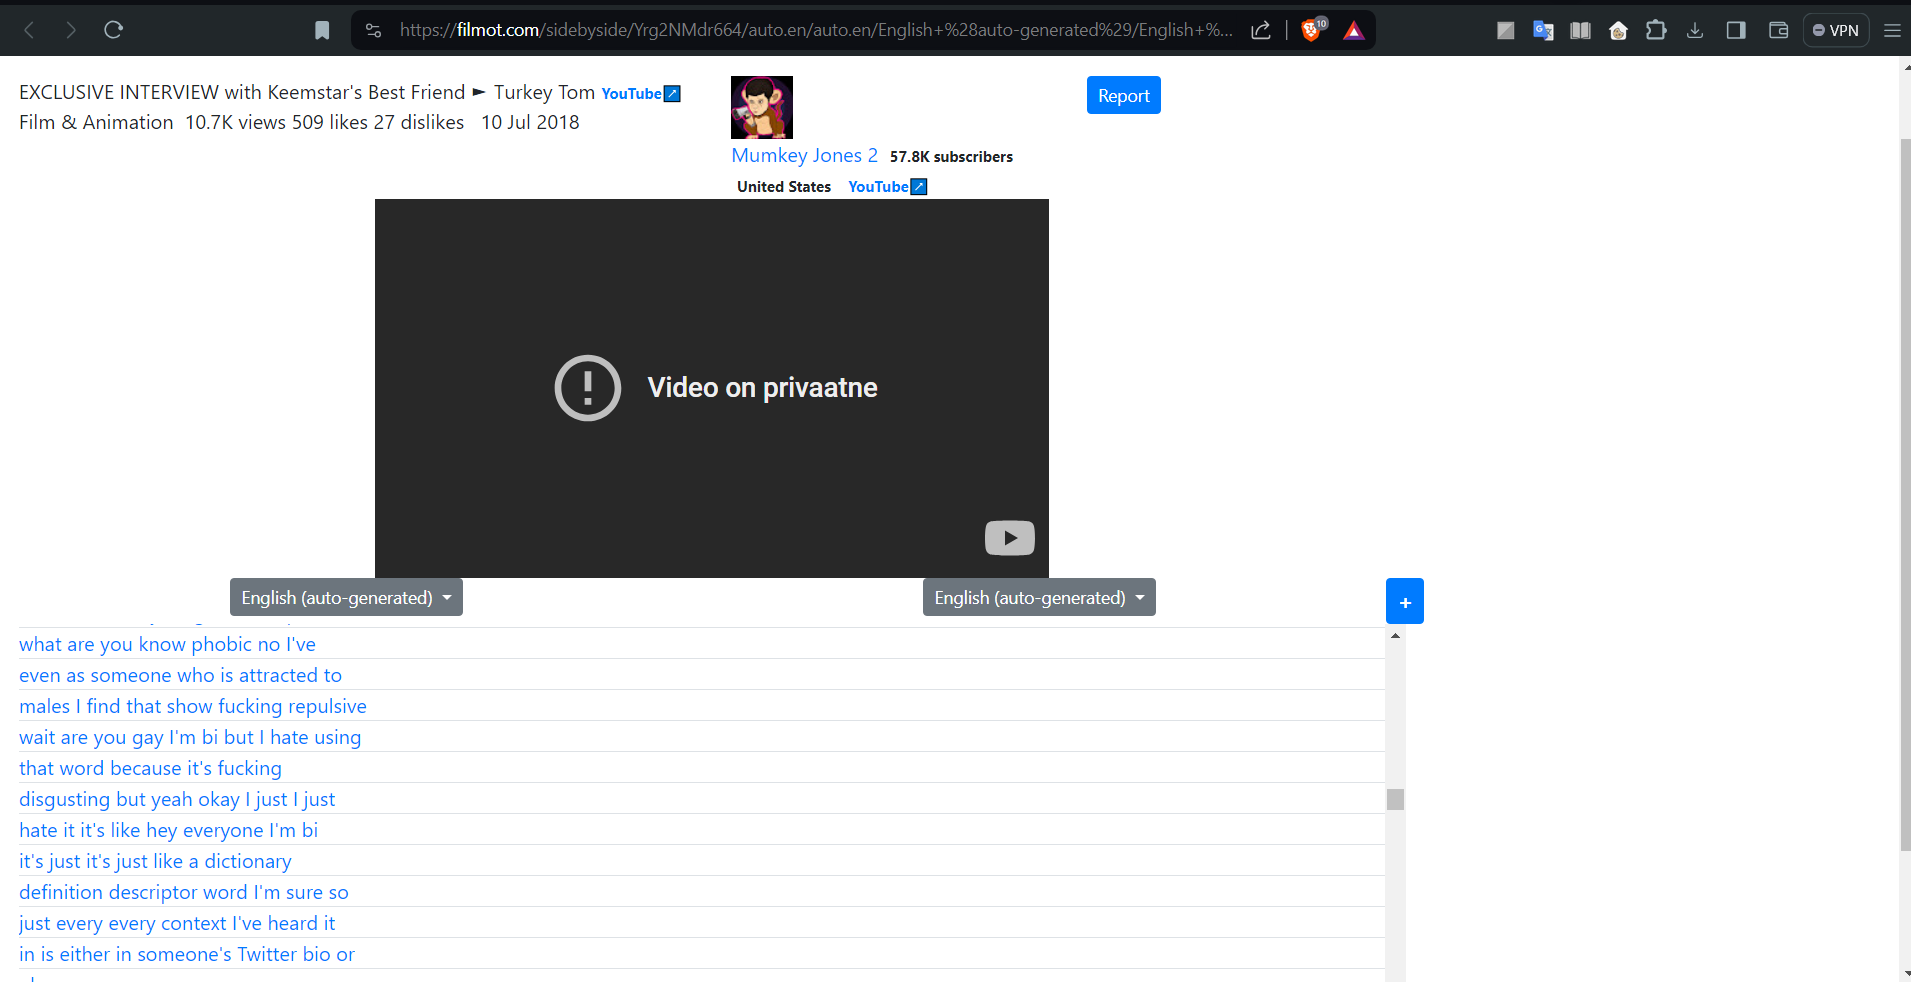The width and height of the screenshot is (1911, 982).
Task: Click the share icon in the address bar
Action: (1261, 30)
